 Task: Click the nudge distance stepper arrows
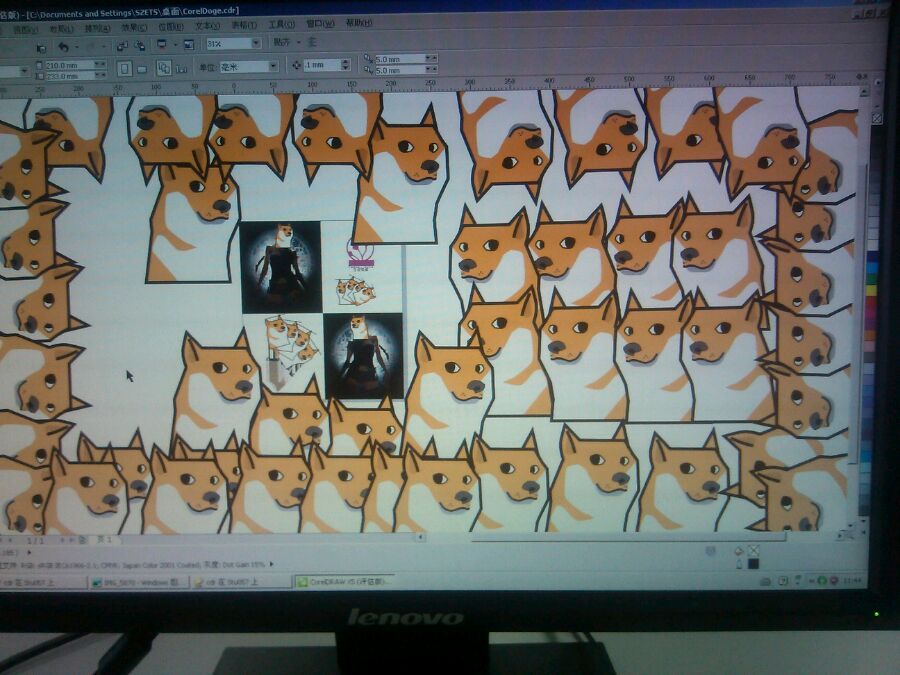345,65
